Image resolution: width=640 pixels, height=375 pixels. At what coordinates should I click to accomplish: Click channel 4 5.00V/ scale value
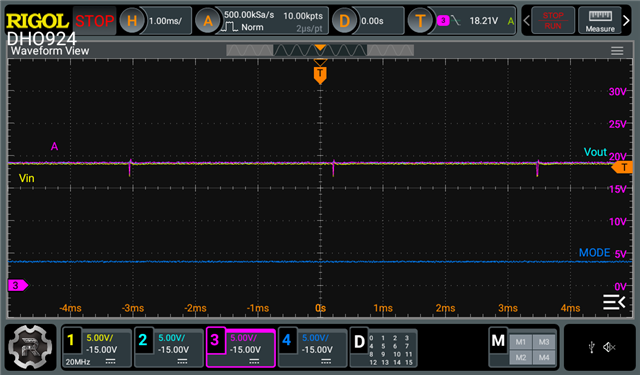pos(316,338)
